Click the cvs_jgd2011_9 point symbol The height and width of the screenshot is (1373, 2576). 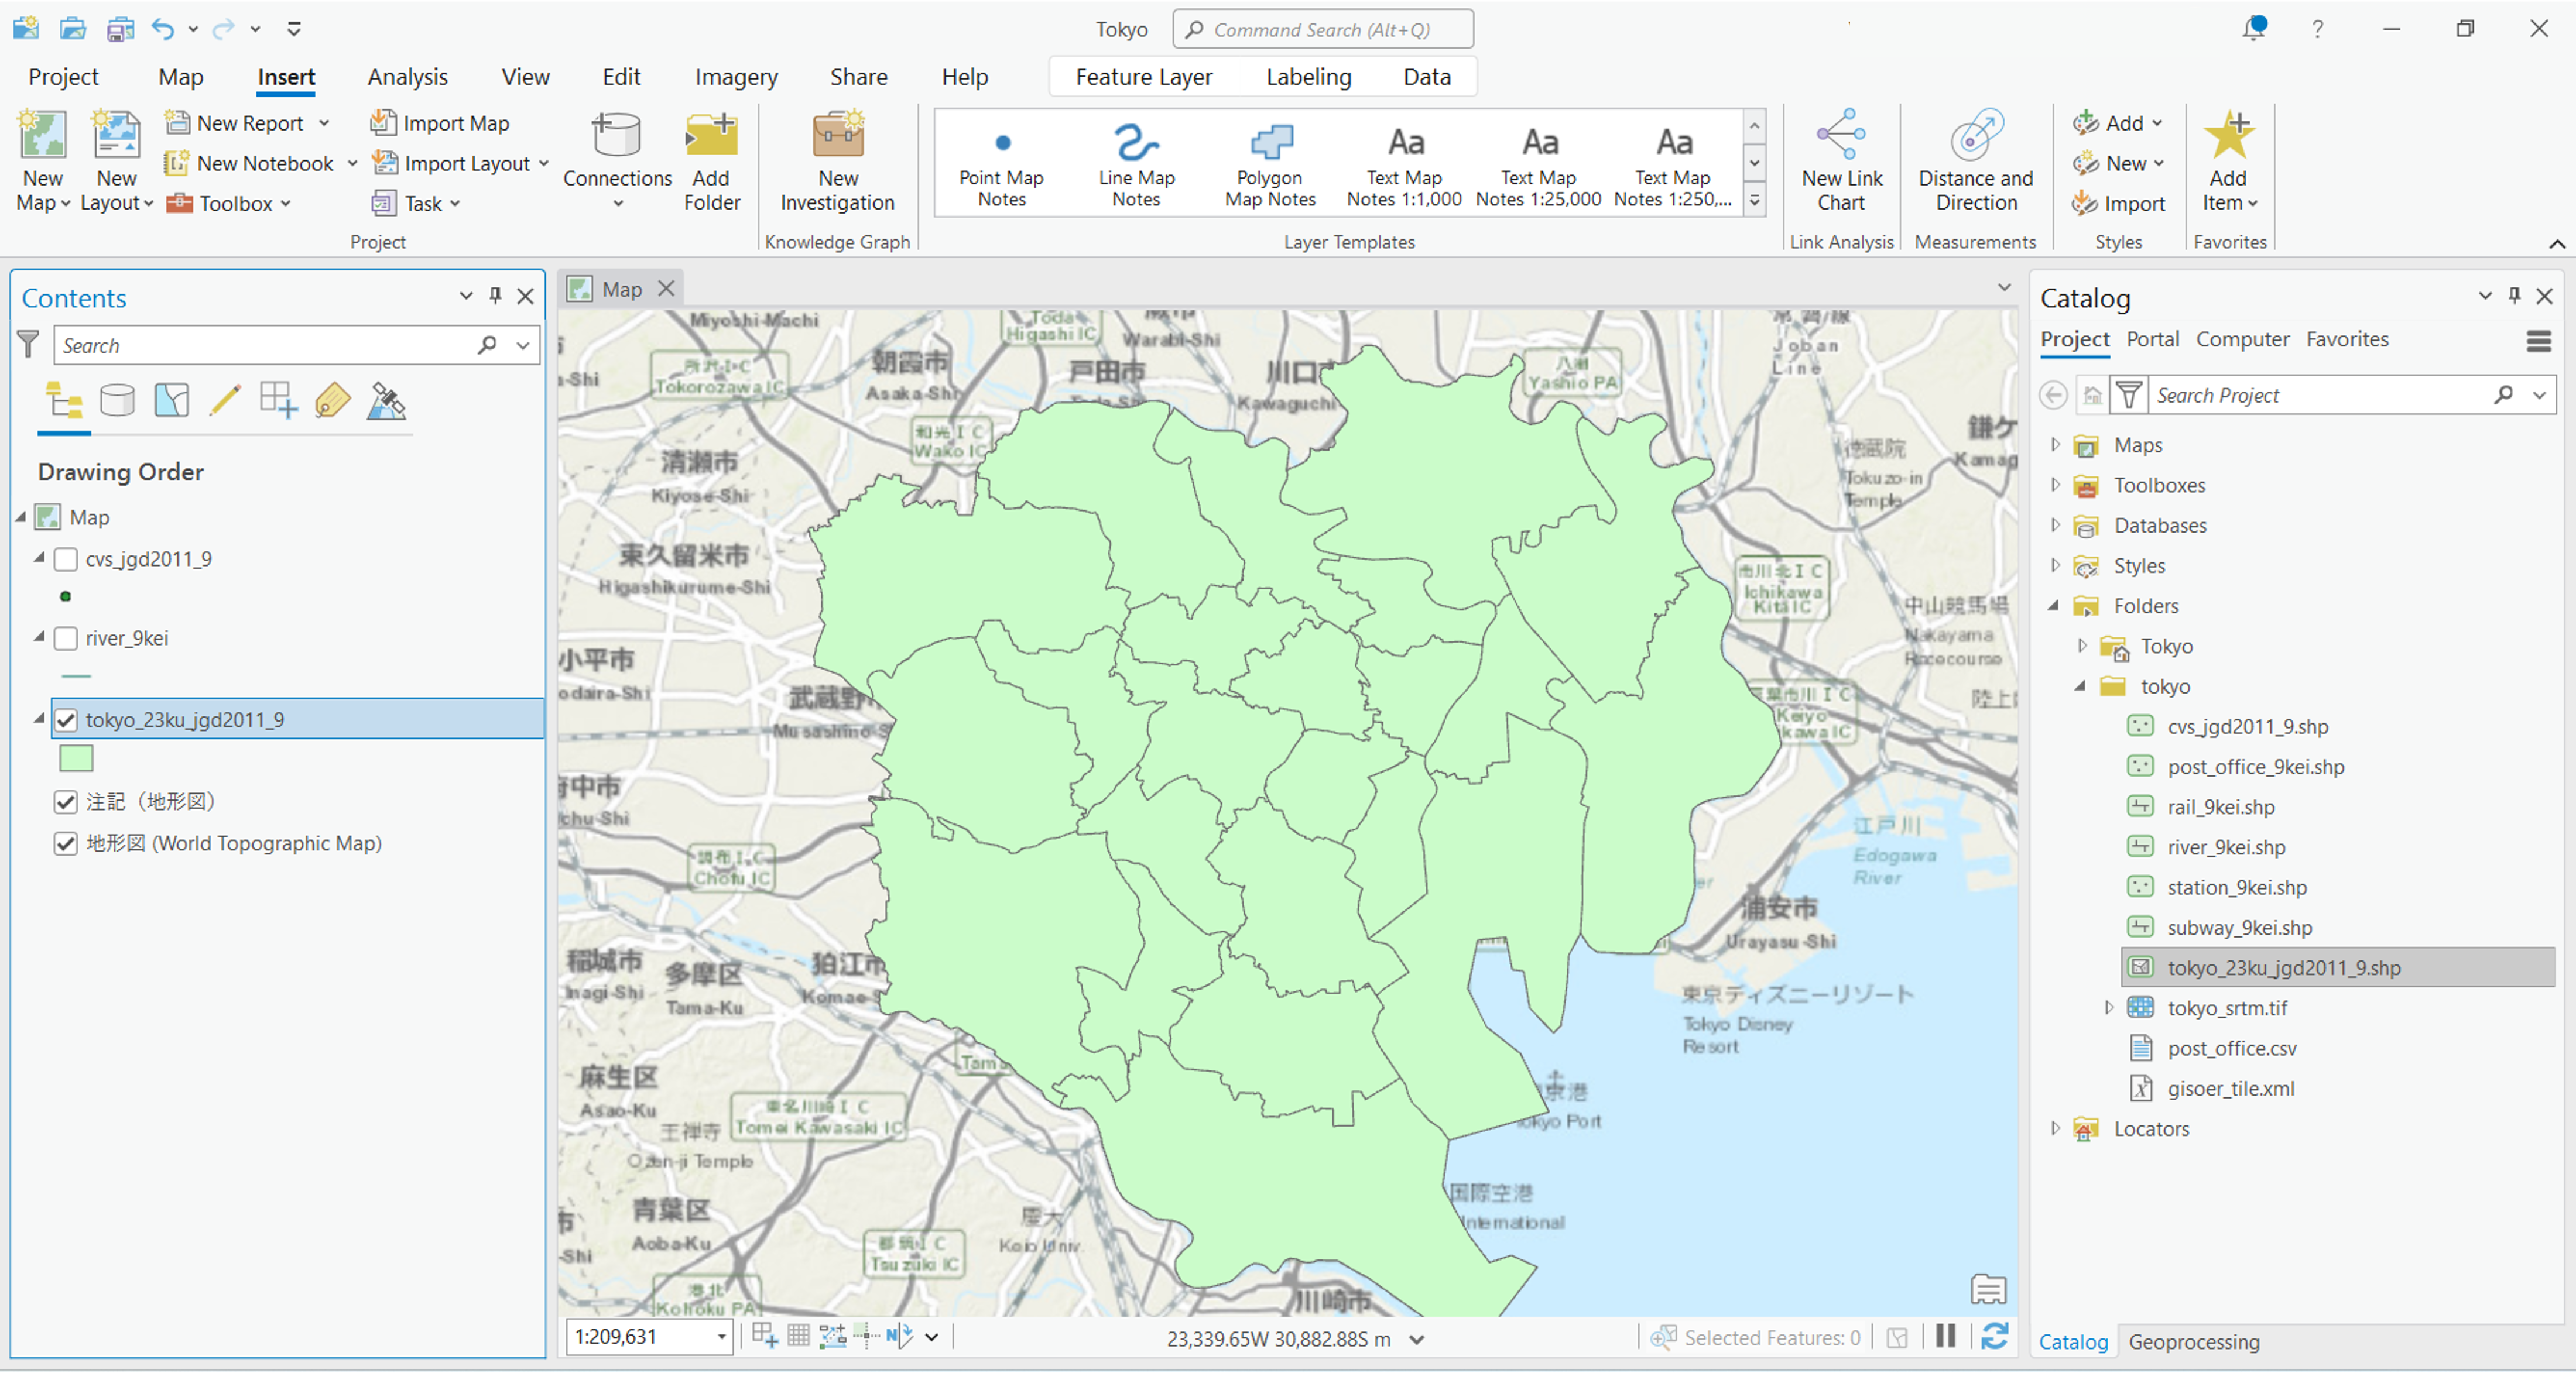pyautogui.click(x=66, y=597)
